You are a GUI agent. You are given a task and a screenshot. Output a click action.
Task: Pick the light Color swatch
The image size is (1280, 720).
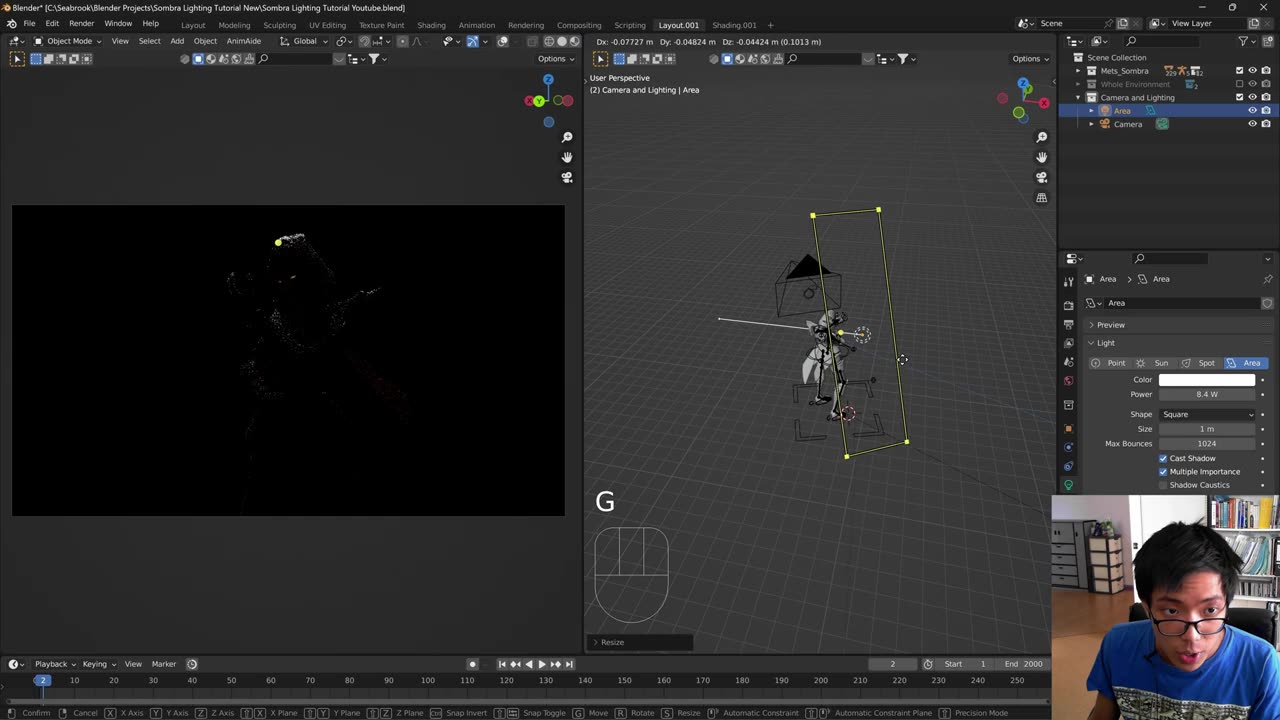click(1207, 380)
